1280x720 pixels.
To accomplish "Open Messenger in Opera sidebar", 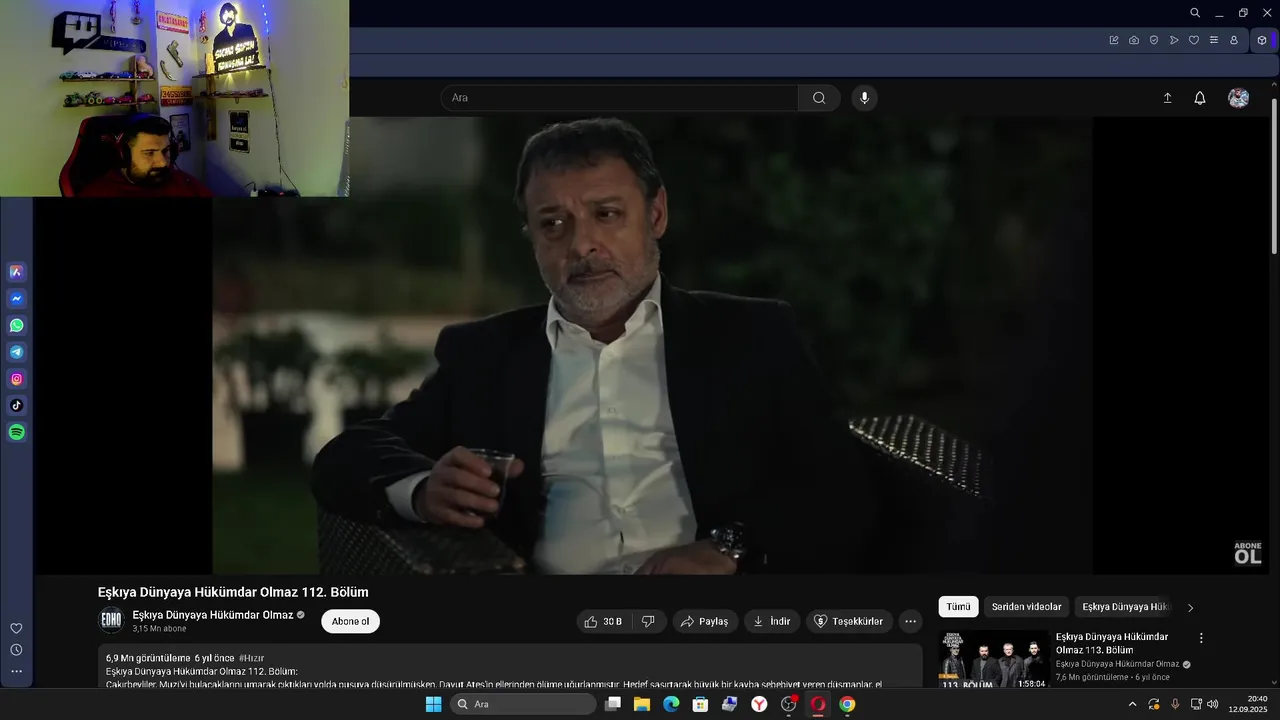I will pyautogui.click(x=16, y=299).
